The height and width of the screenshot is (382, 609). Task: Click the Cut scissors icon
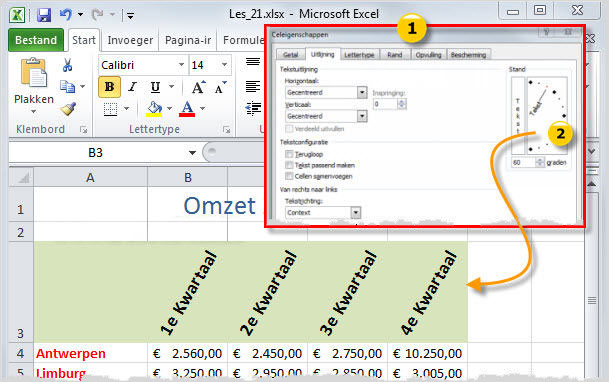(68, 65)
